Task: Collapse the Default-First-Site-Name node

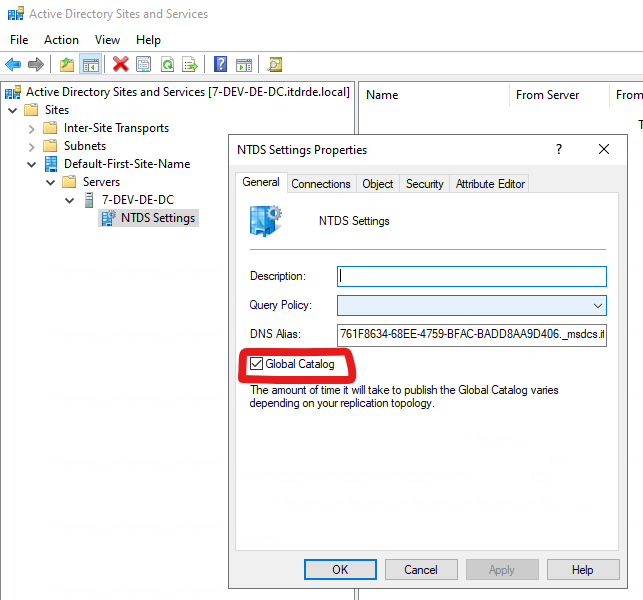Action: click(x=32, y=164)
